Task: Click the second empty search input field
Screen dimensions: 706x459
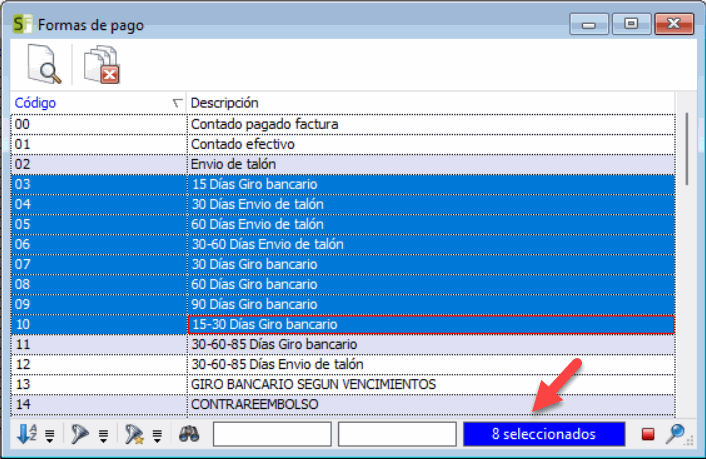Action: coord(397,434)
